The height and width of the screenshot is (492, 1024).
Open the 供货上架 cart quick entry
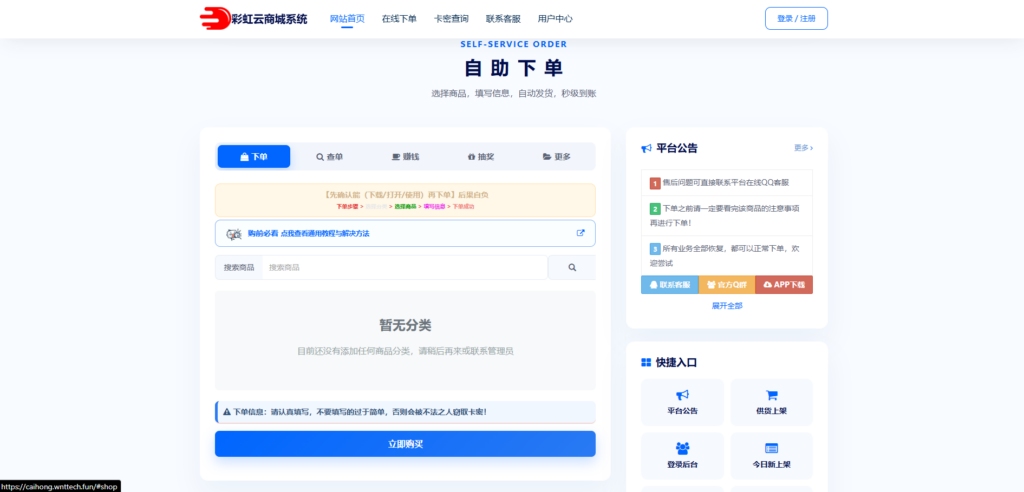coord(771,402)
